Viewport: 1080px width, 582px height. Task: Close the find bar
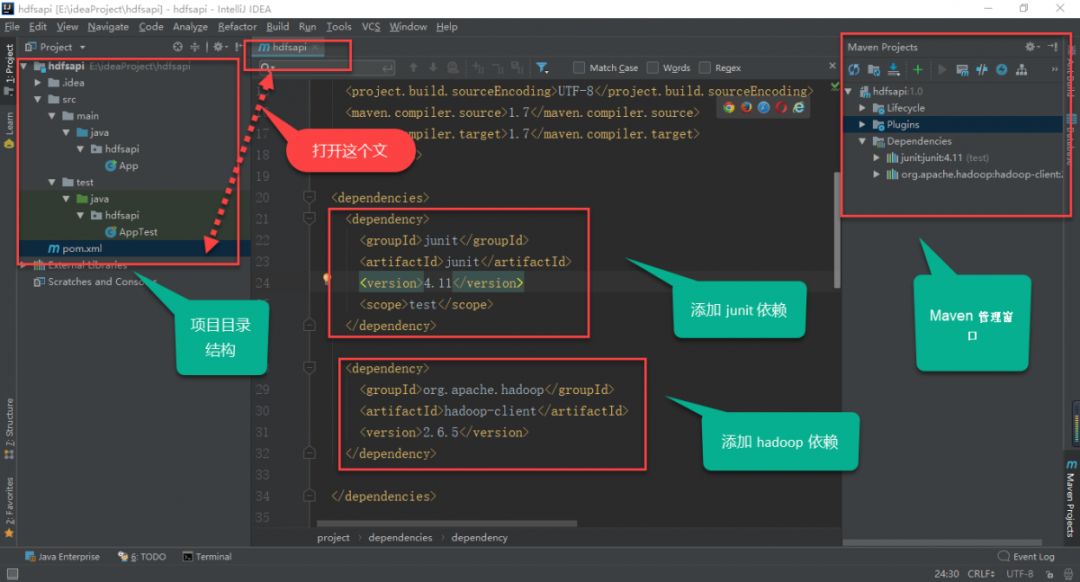tap(832, 65)
